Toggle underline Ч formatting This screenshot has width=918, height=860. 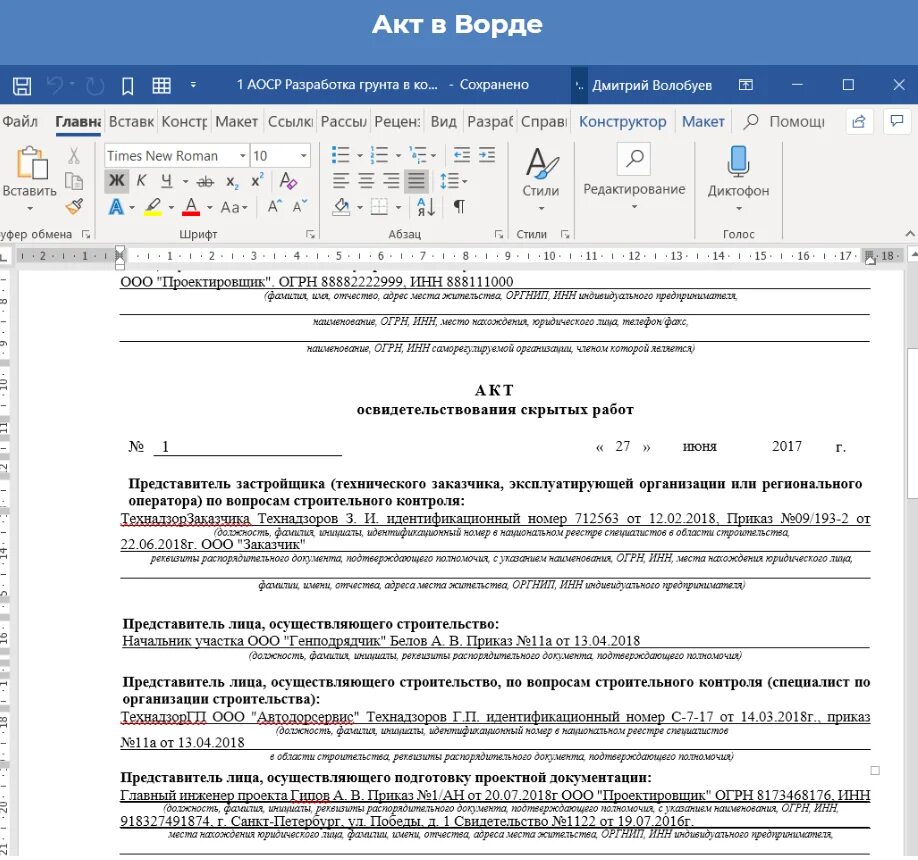(x=167, y=181)
